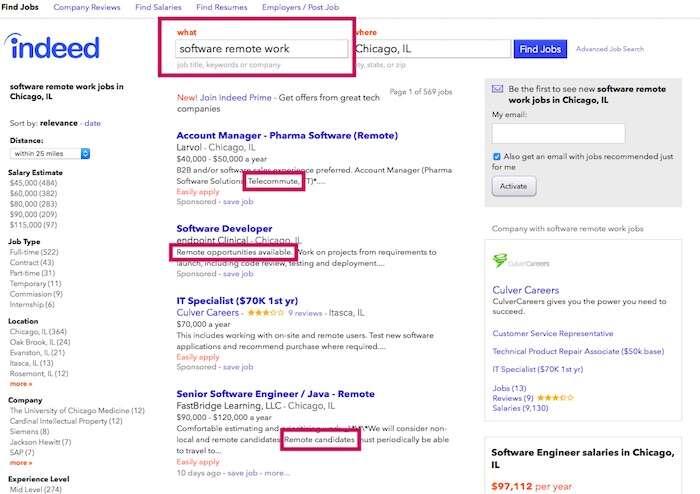
Task: Open the Software Developer job listing
Action: [x=224, y=228]
